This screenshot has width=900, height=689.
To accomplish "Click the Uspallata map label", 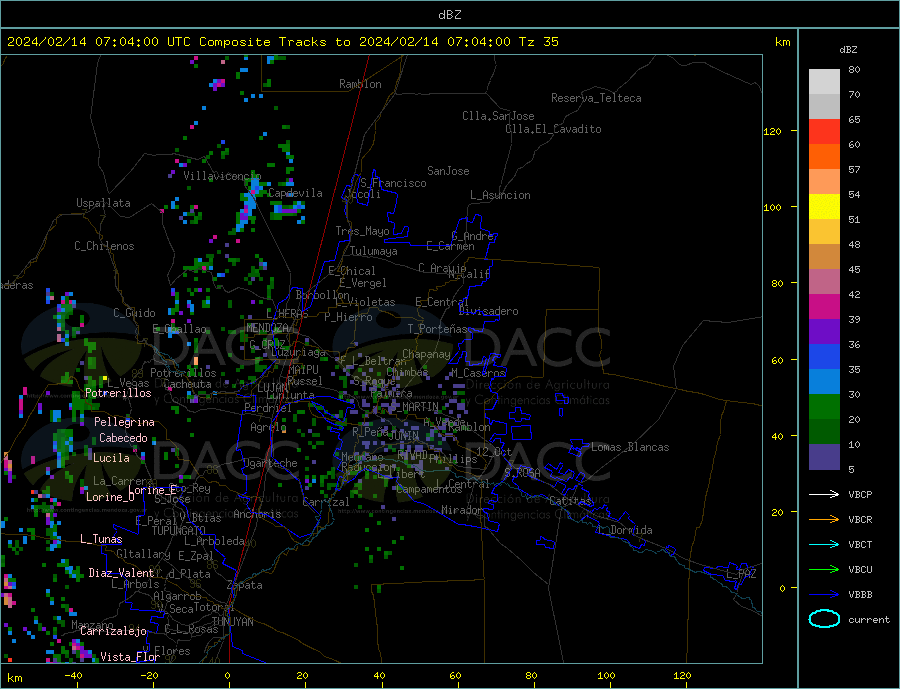I will pyautogui.click(x=103, y=203).
